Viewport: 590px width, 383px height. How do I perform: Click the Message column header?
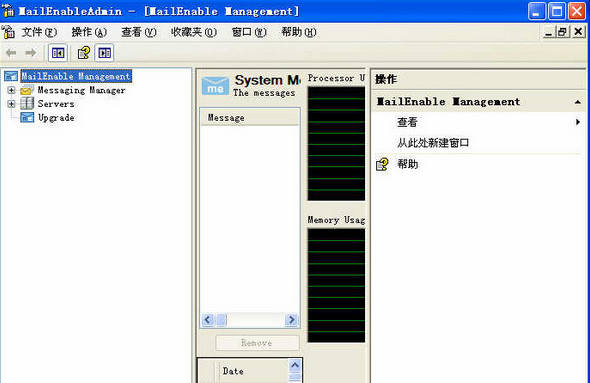250,118
